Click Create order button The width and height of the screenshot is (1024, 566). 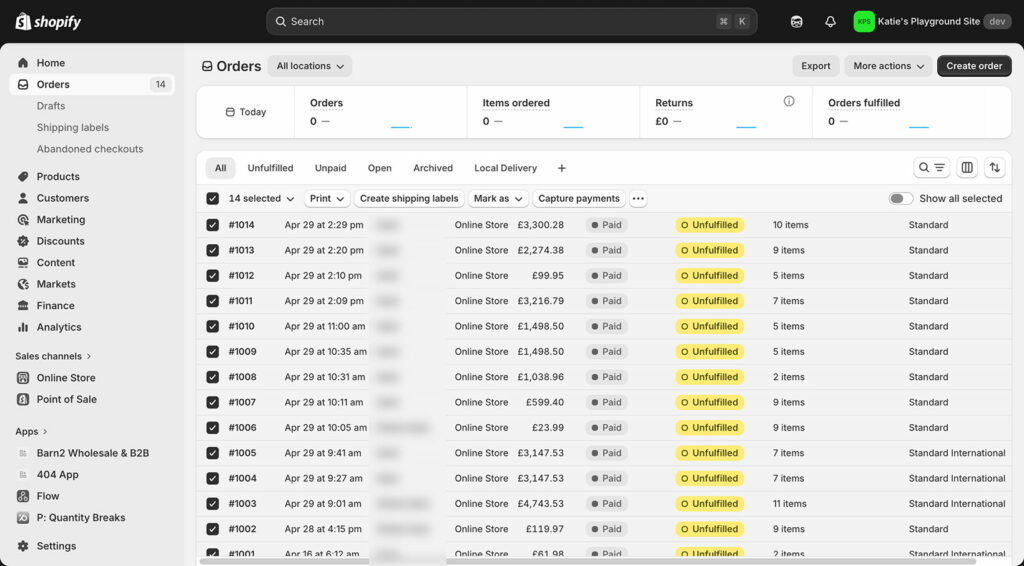(974, 66)
